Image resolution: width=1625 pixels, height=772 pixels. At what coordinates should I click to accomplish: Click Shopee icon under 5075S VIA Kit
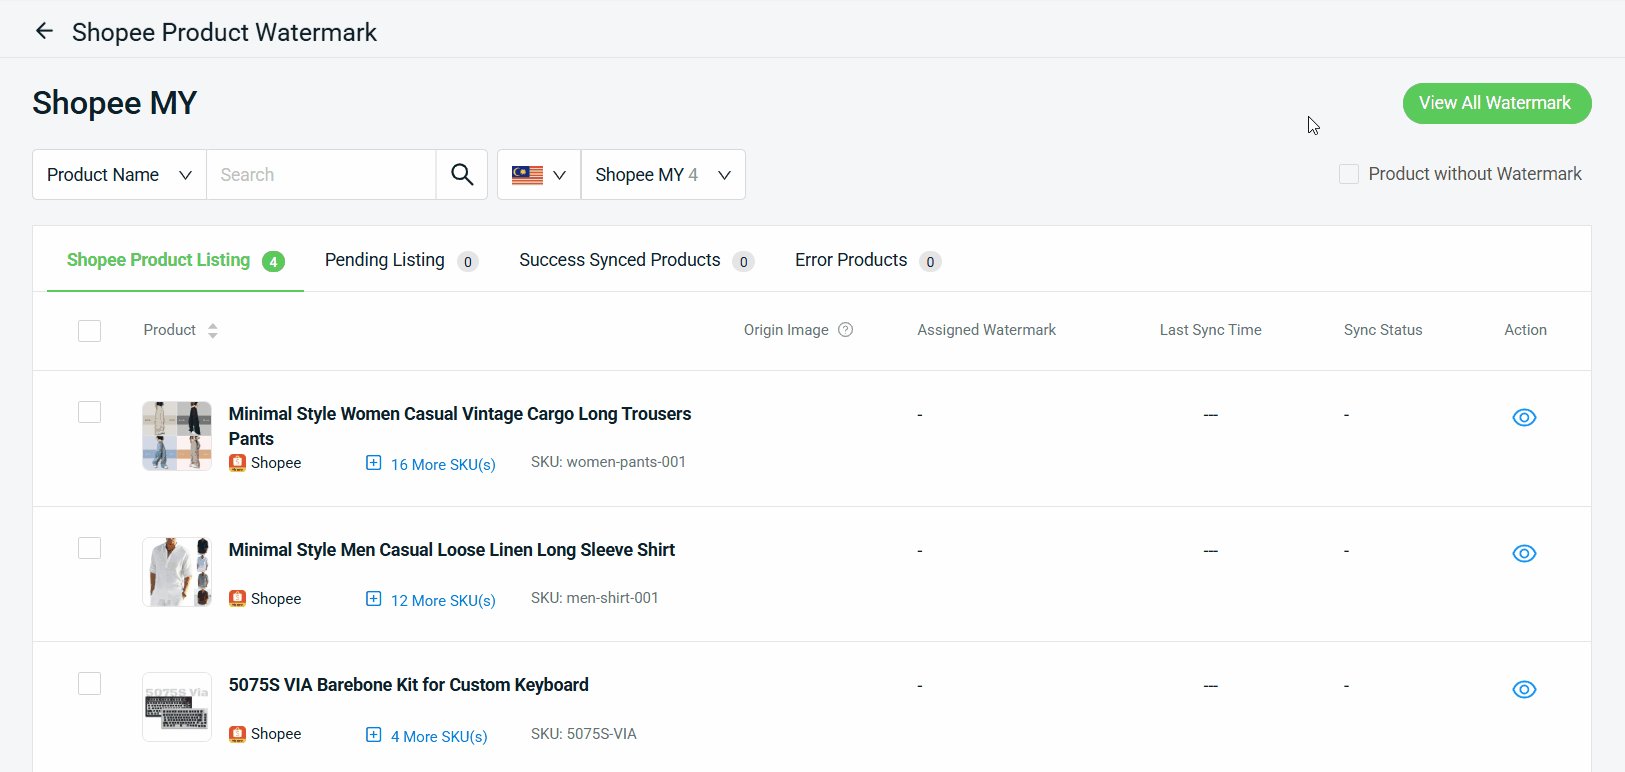pyautogui.click(x=238, y=734)
